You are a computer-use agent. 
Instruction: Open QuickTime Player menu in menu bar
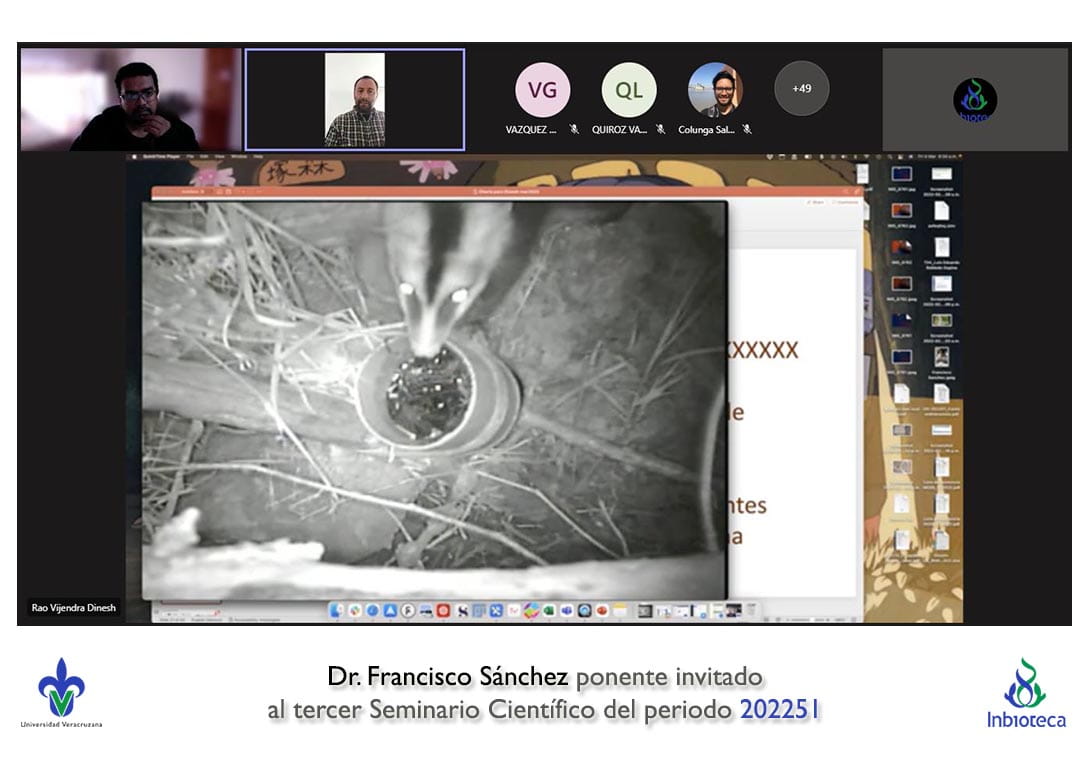(162, 157)
